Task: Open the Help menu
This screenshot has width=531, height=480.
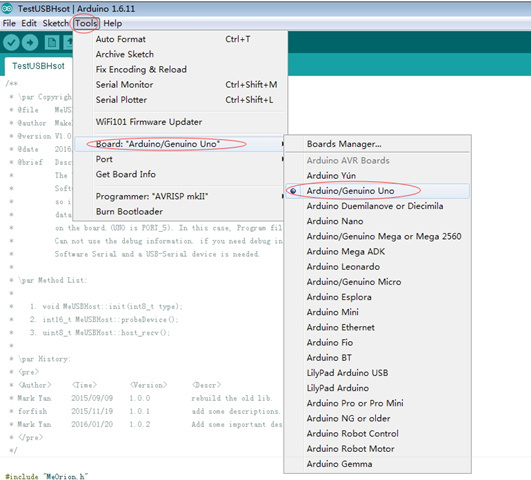Action: (112, 23)
